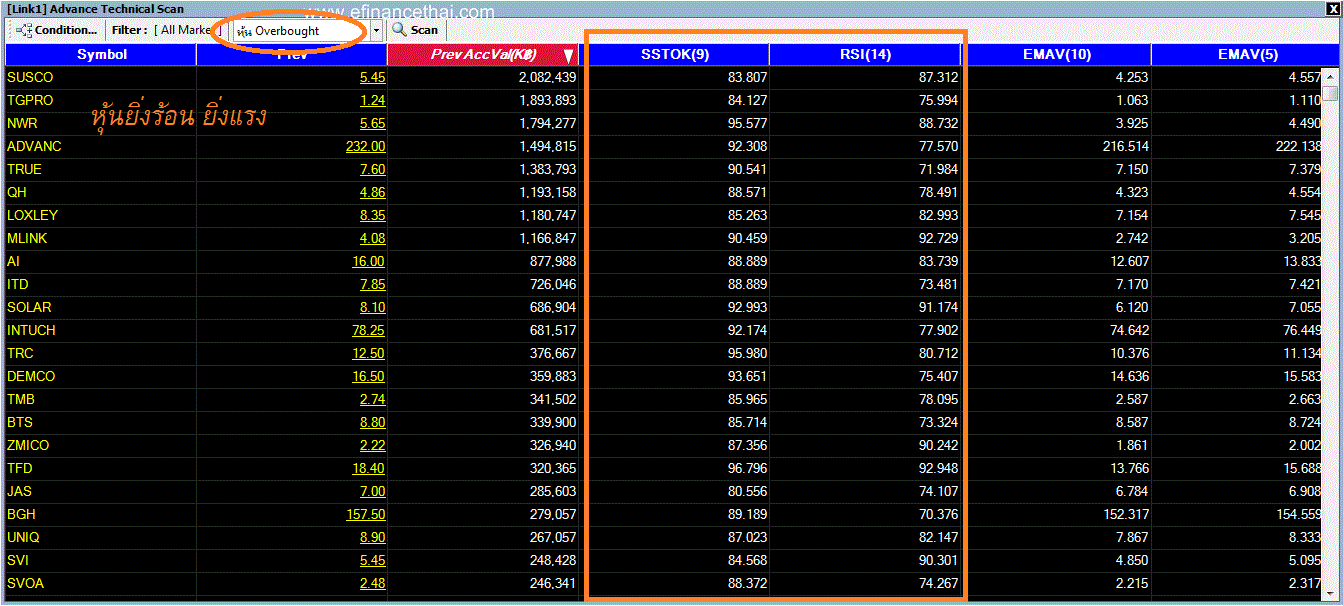Select the LOXLEY symbol
This screenshot has height=606, width=1344.
(x=33, y=215)
